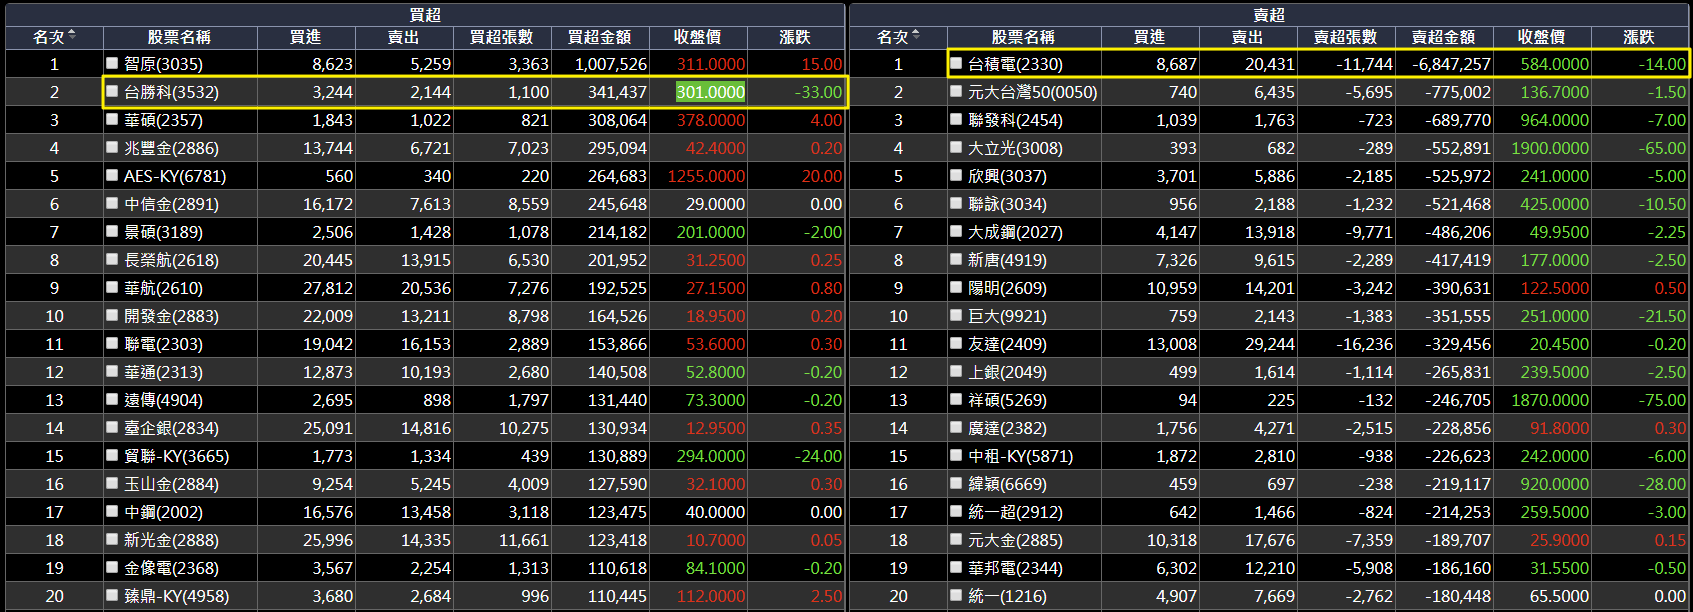Open stock 中信金(2891)
Screen dimensions: 1693x612
[x=171, y=204]
